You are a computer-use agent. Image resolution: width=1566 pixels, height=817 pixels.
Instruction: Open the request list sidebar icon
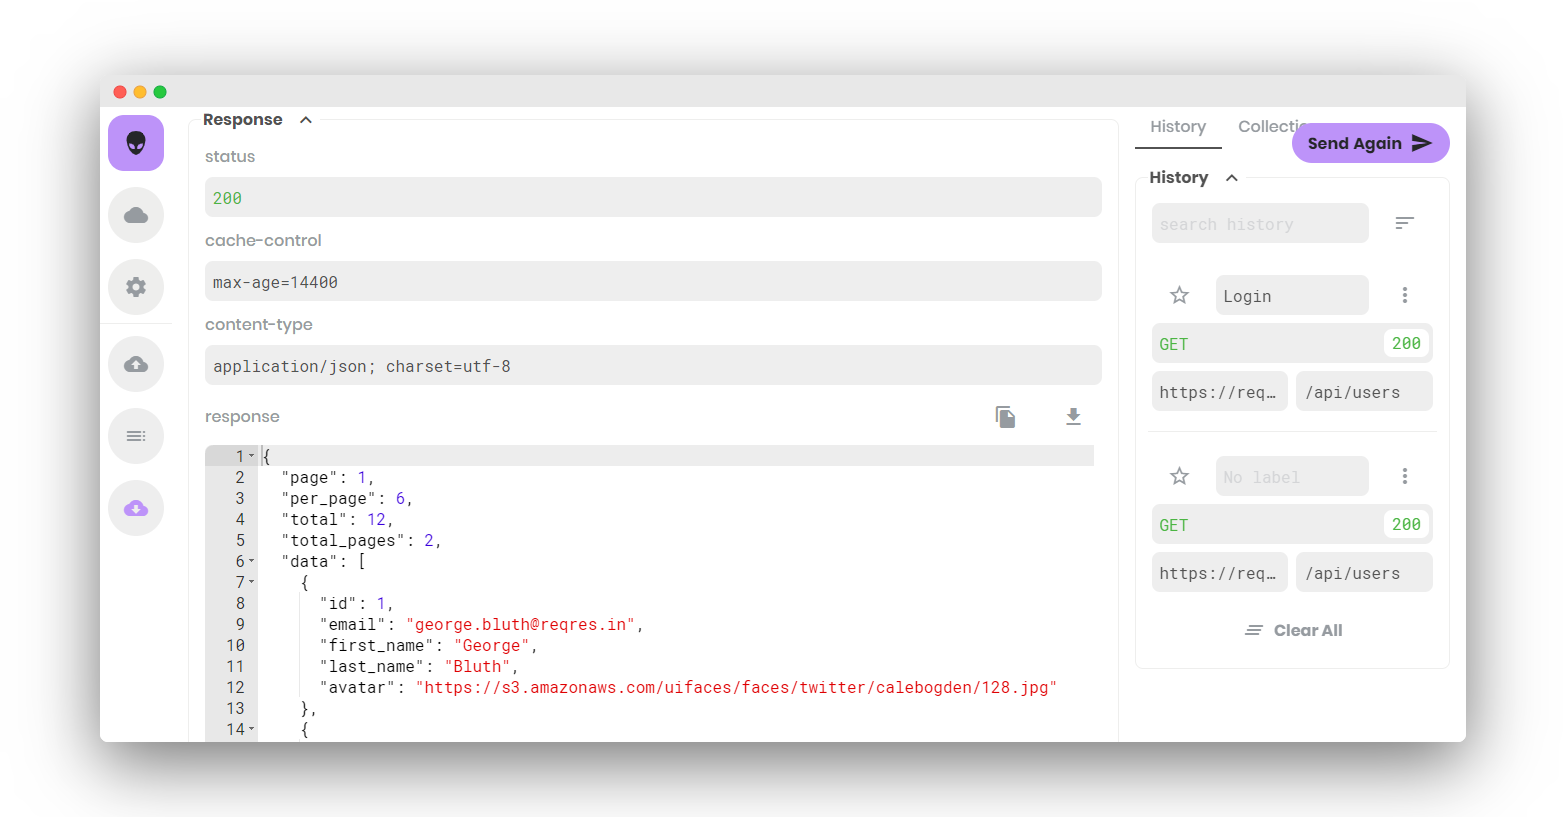point(136,436)
